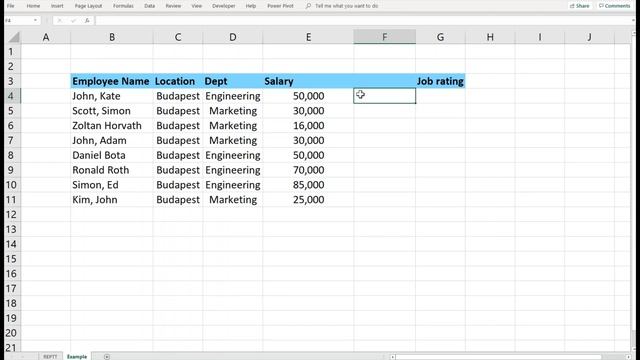The height and width of the screenshot is (360, 640).
Task: Click the Salary header cell
Action: click(308, 81)
